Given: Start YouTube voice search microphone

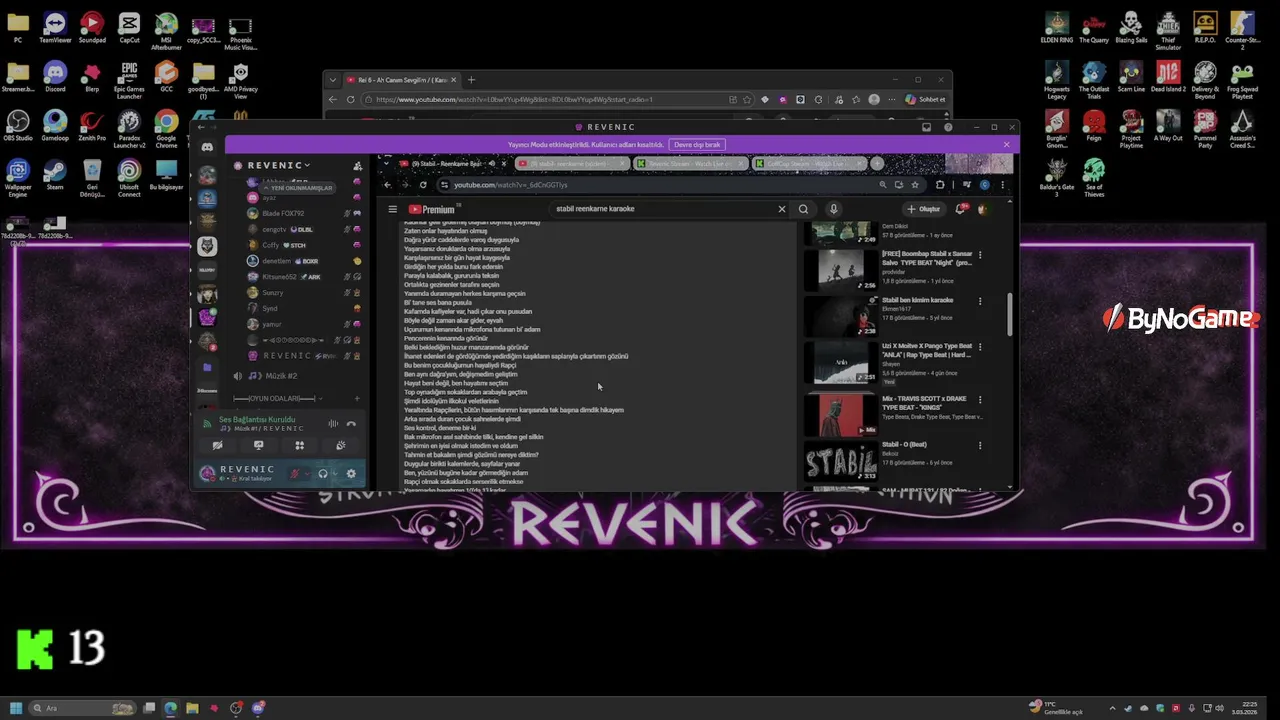Looking at the screenshot, I should click(x=833, y=209).
